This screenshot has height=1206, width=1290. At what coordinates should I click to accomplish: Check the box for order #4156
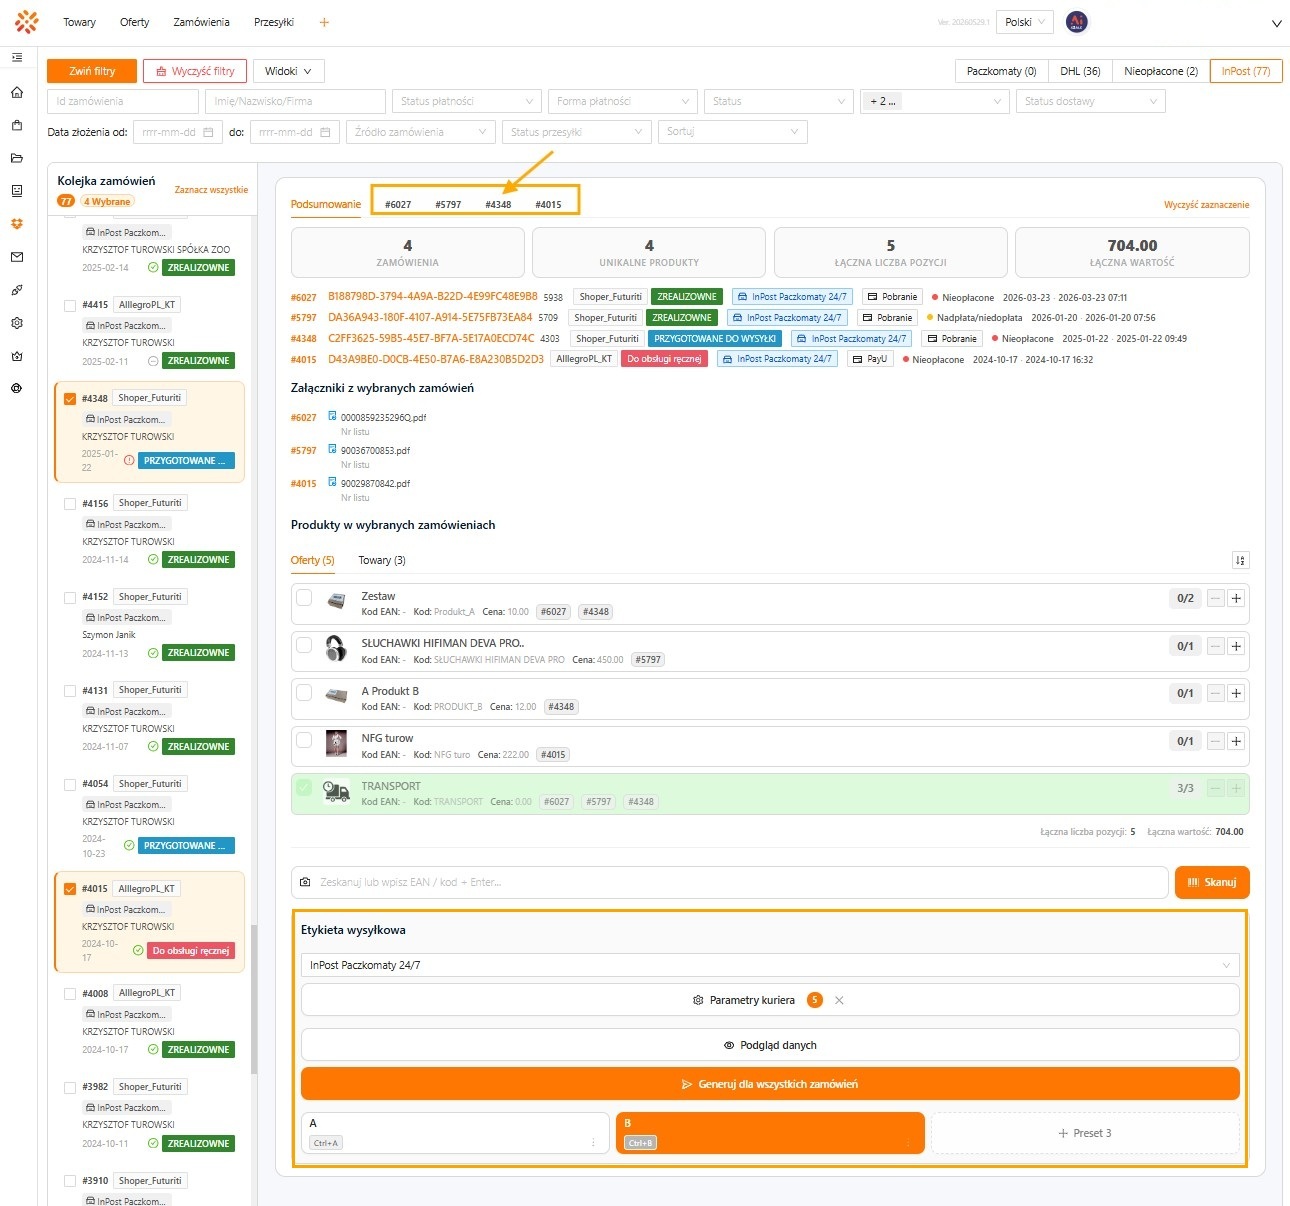pyautogui.click(x=70, y=504)
